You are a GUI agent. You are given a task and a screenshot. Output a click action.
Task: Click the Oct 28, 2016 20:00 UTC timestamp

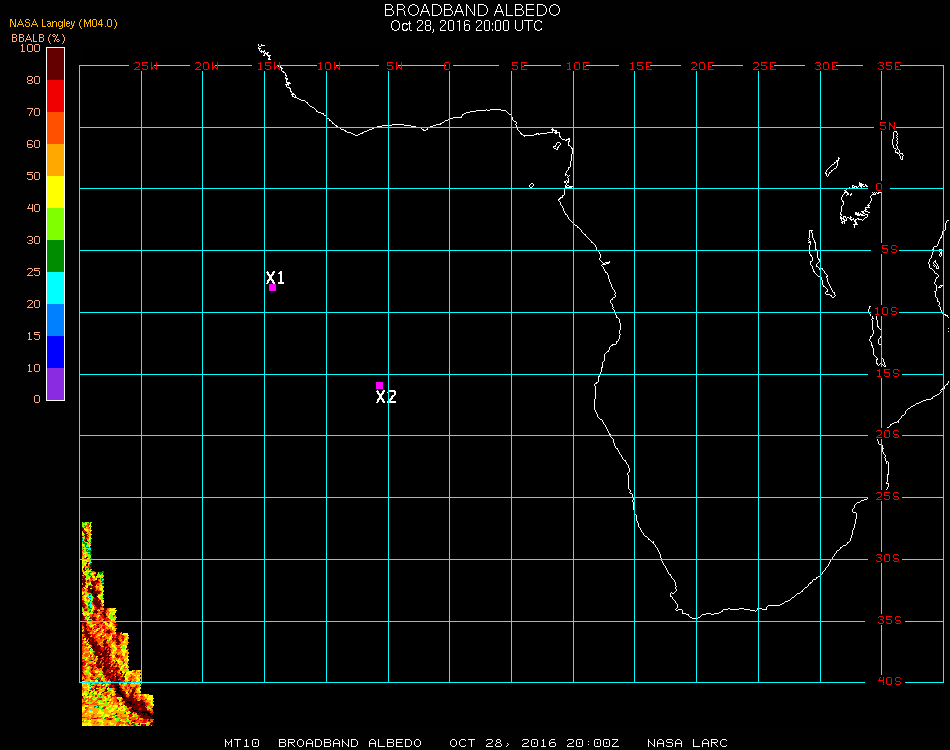pos(467,26)
